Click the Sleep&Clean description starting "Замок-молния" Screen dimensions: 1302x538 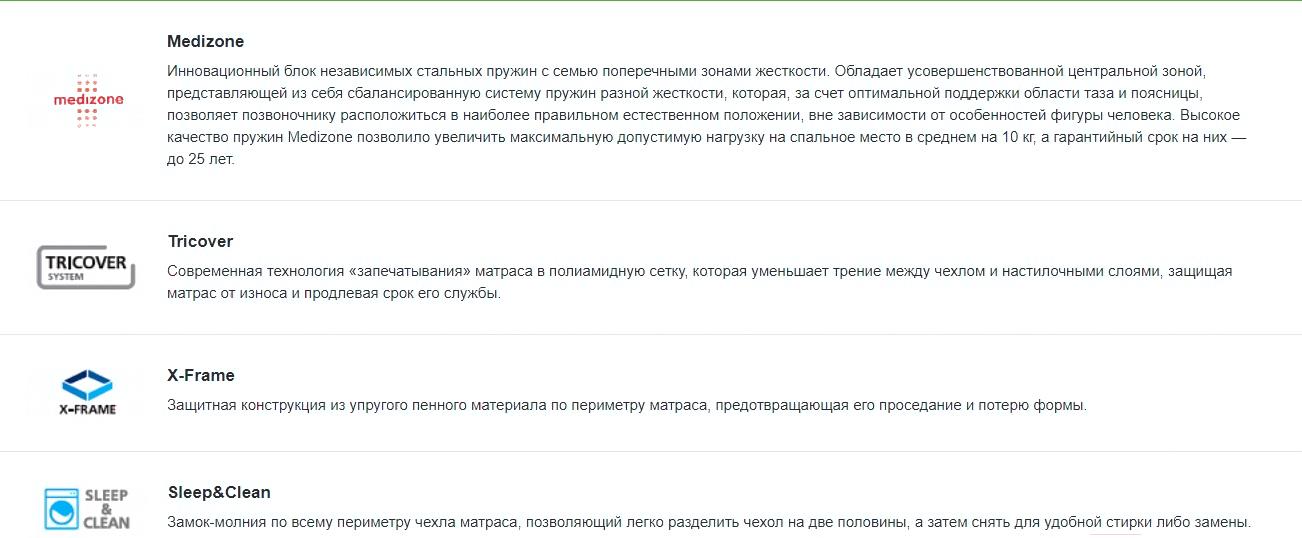pos(708,522)
